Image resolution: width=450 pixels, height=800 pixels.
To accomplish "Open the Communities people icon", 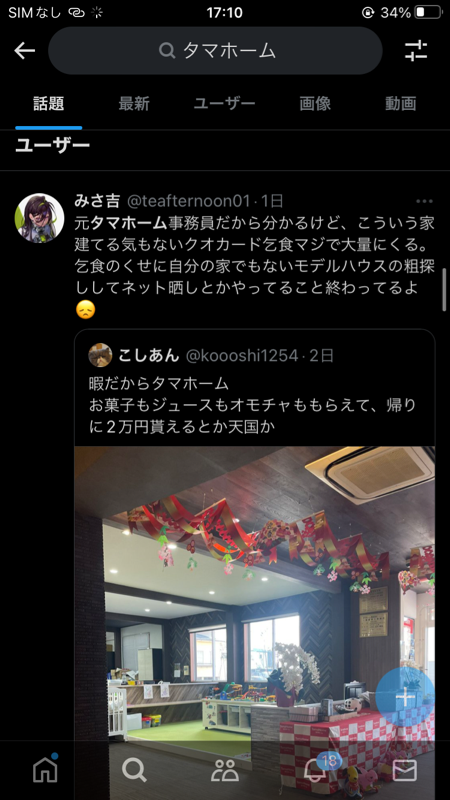I will click(225, 770).
